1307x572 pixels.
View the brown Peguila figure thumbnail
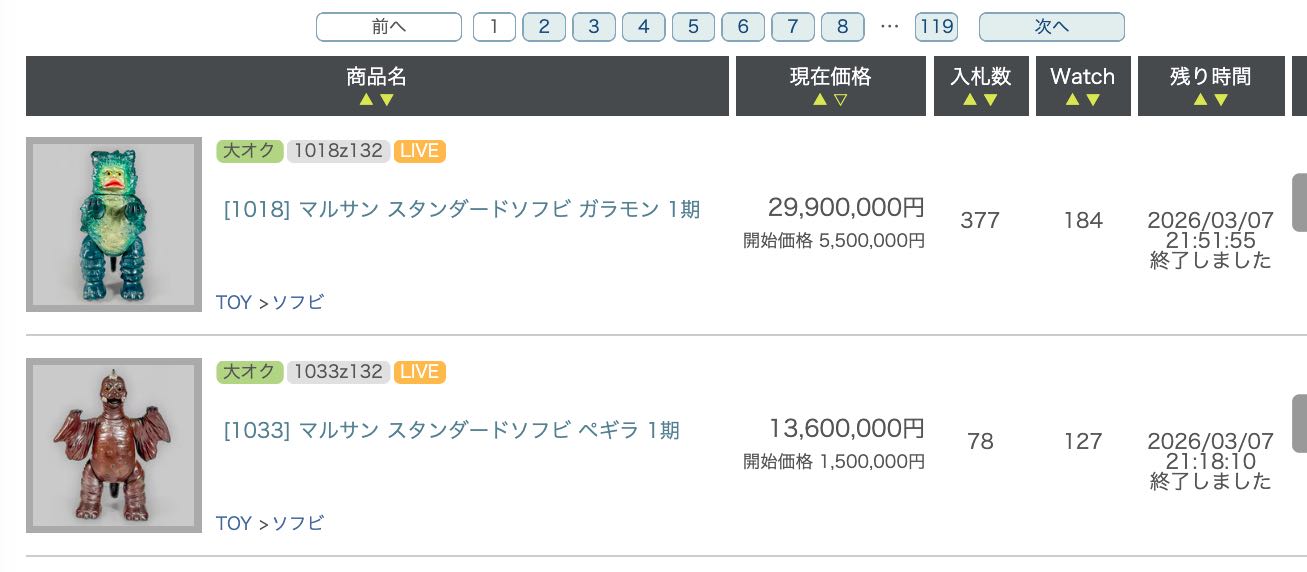tap(114, 445)
